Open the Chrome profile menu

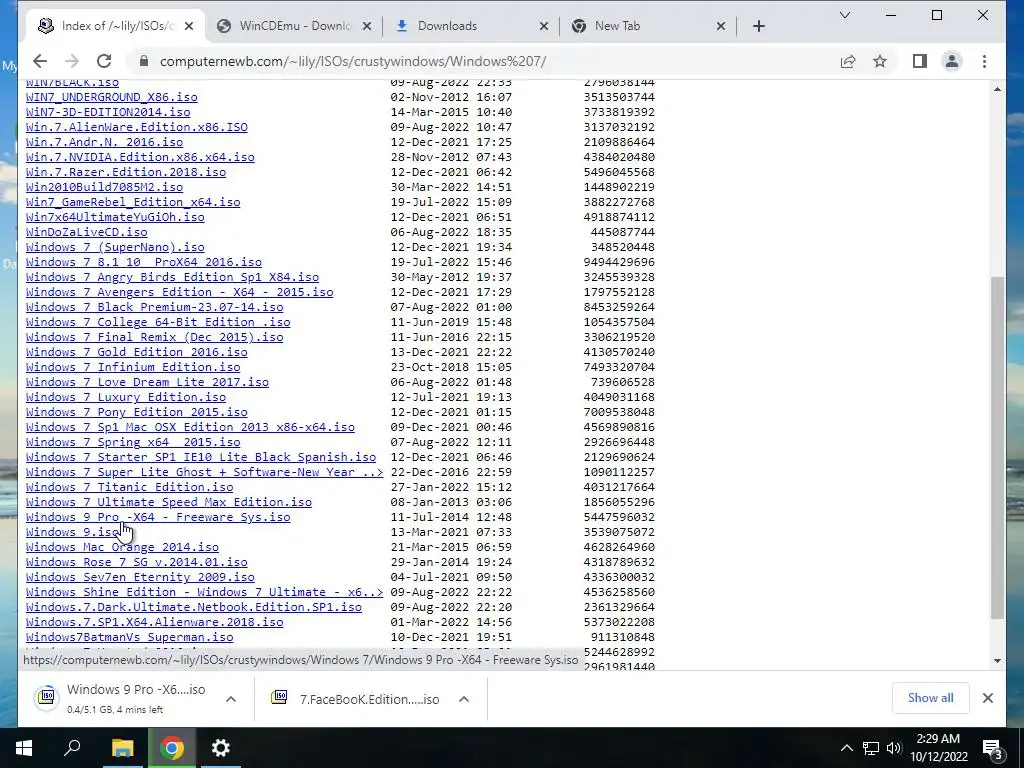pos(952,61)
